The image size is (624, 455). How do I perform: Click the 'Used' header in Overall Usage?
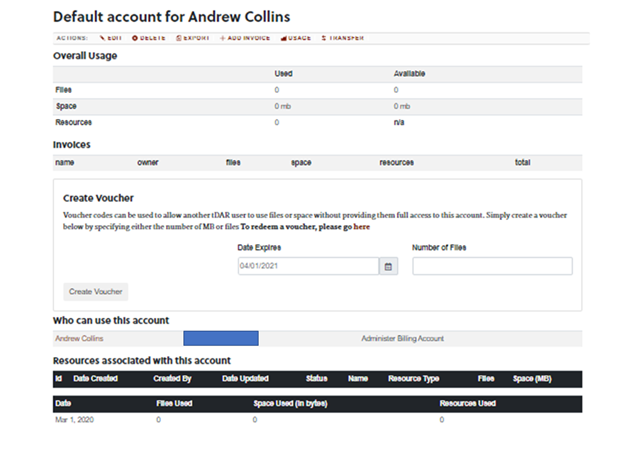point(283,74)
